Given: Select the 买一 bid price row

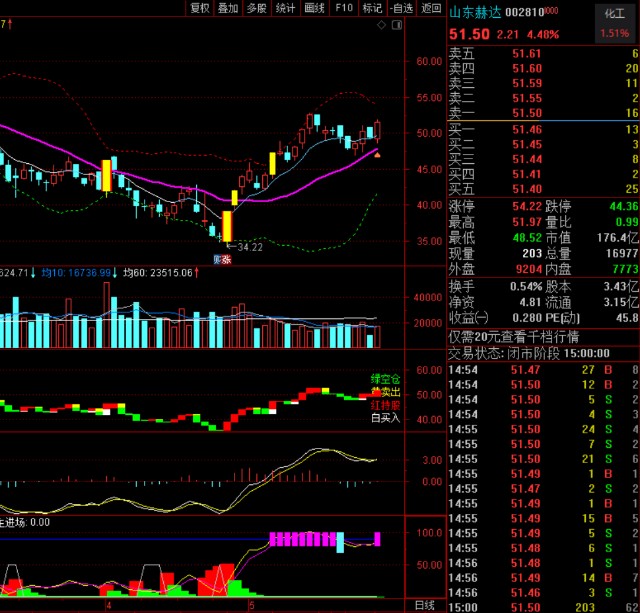Looking at the screenshot, I should 540,129.
